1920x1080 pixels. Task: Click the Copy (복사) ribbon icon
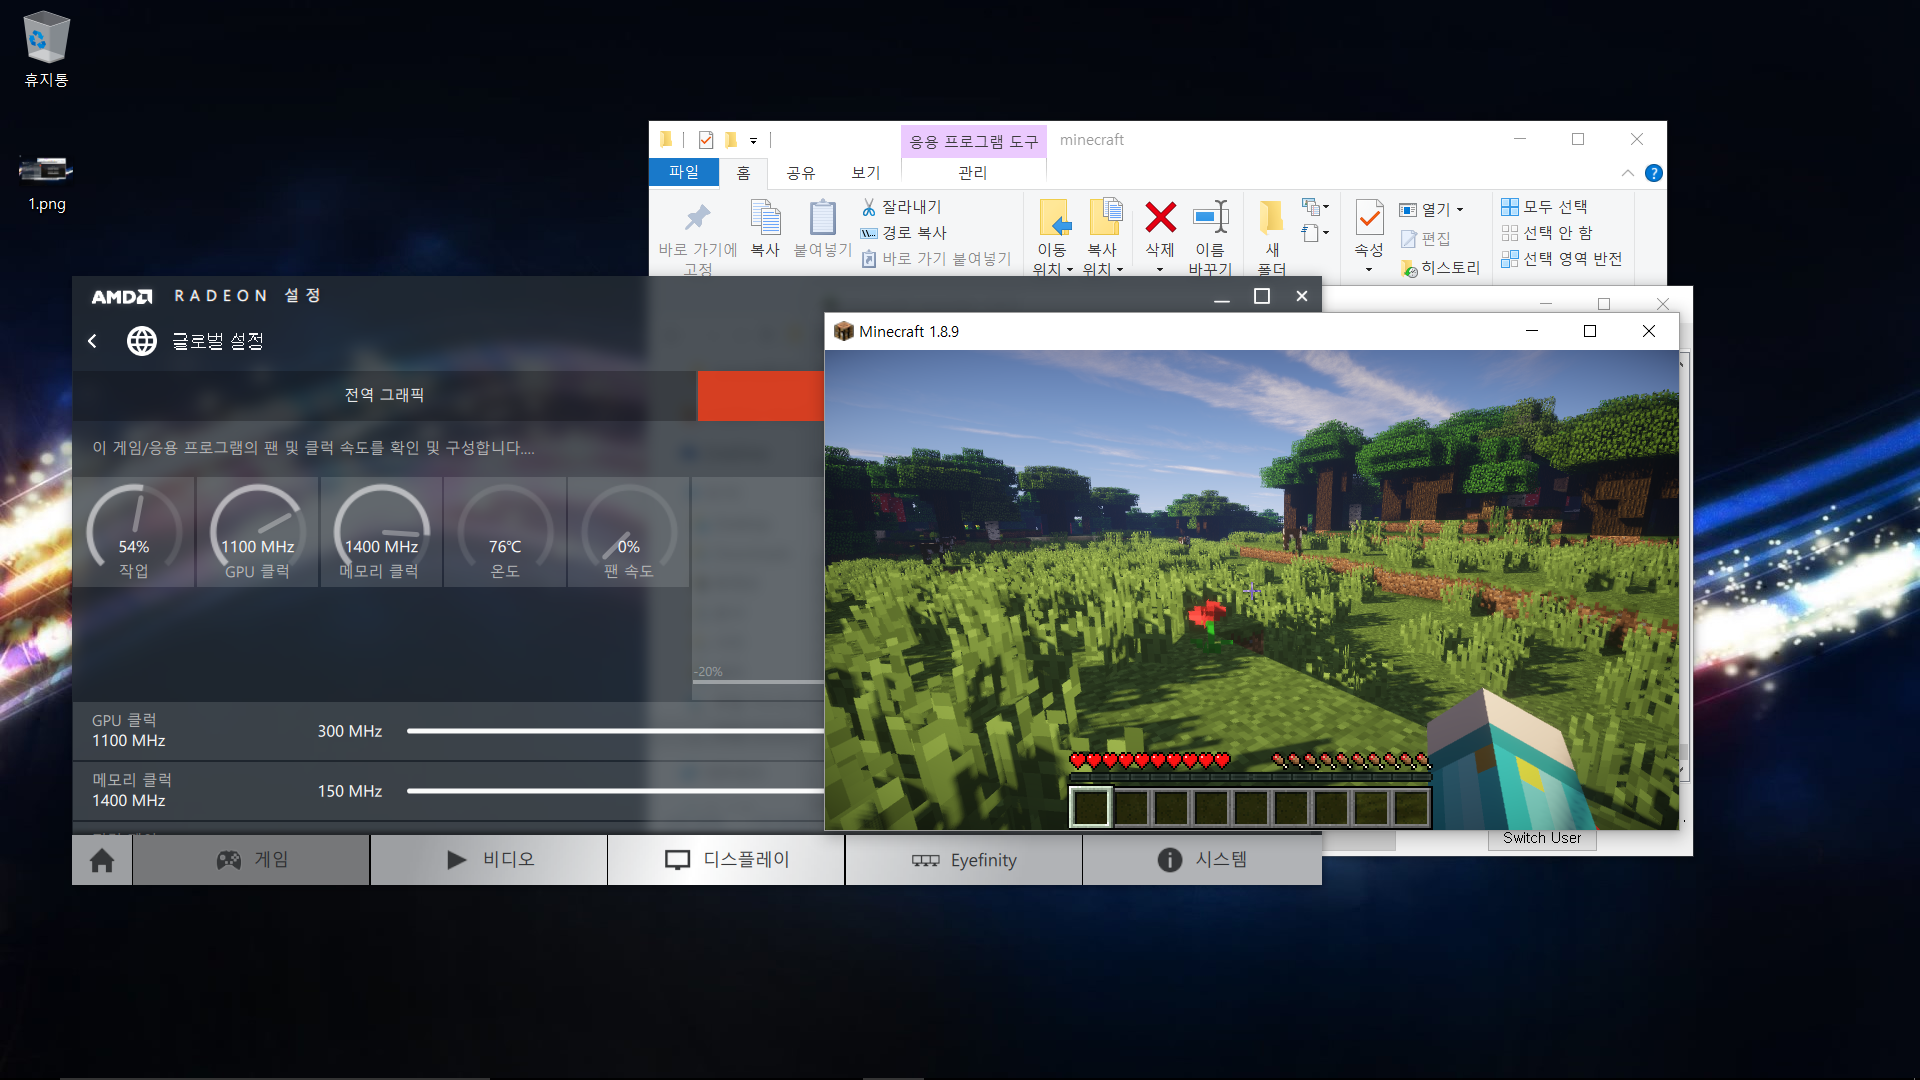pos(765,218)
